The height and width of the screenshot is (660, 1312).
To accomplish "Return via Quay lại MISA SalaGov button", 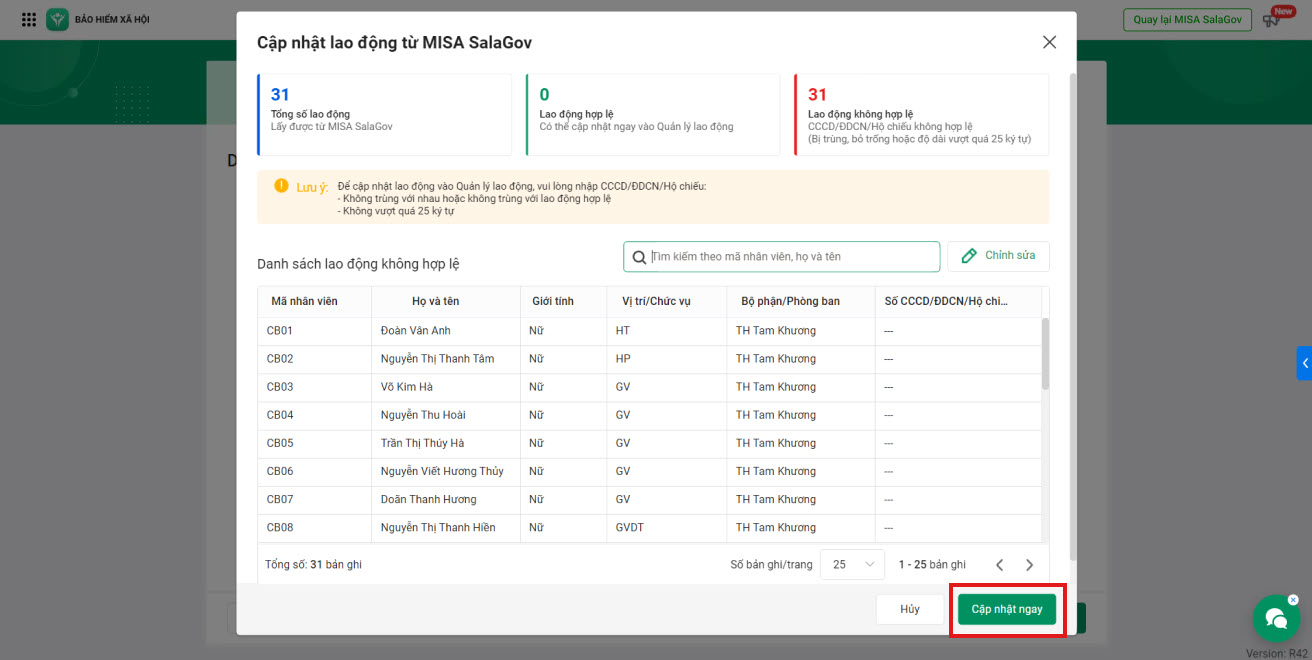I will [x=1187, y=20].
